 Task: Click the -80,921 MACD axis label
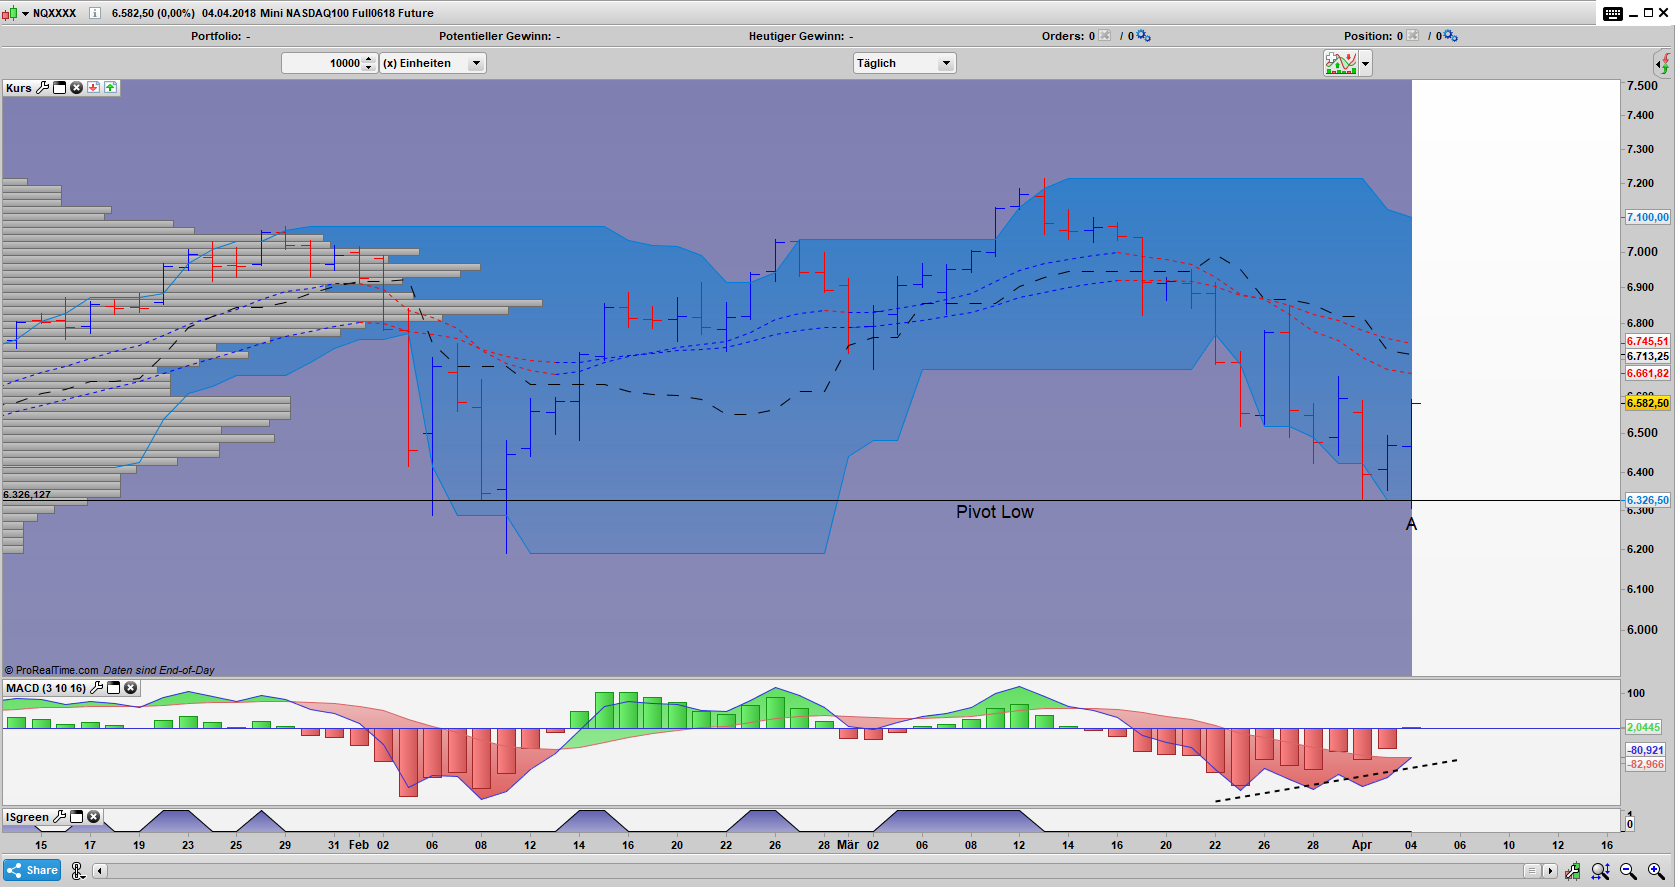pos(1645,750)
